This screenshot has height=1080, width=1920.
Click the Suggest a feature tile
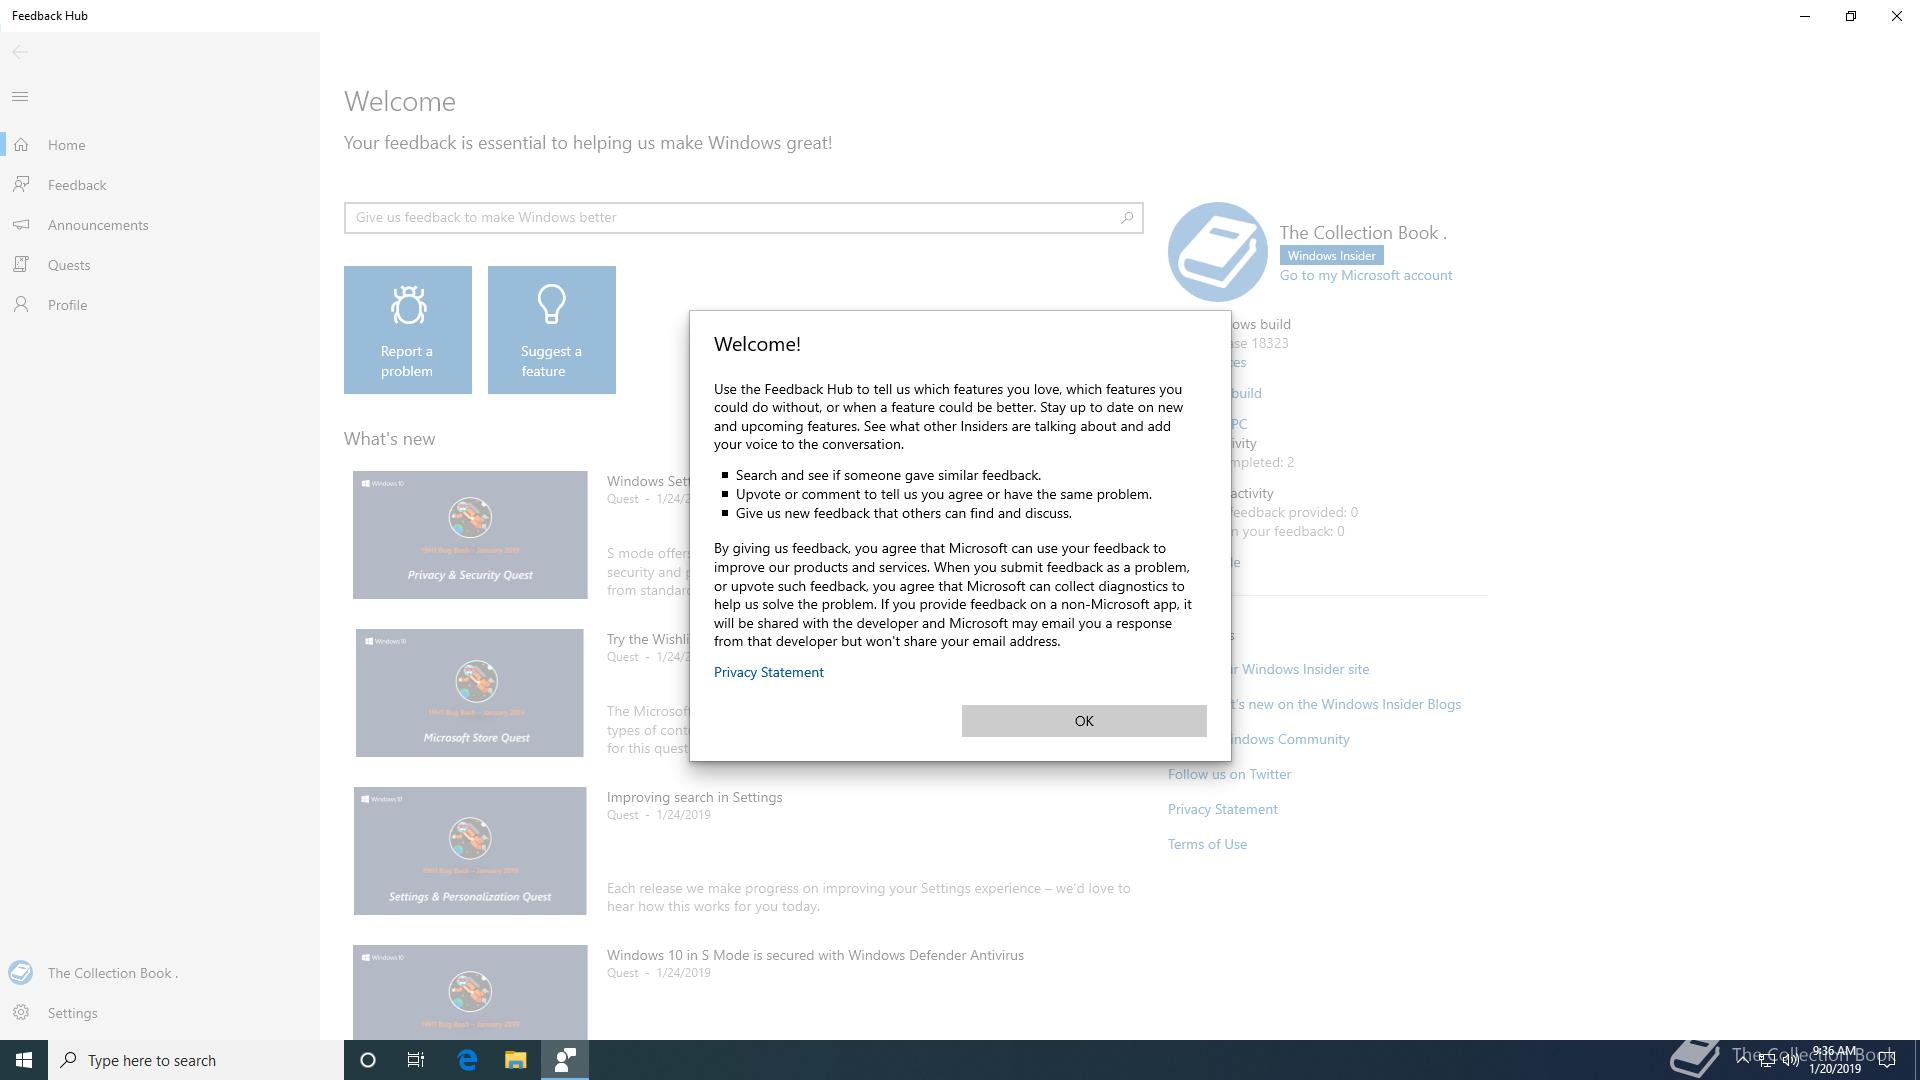552,330
